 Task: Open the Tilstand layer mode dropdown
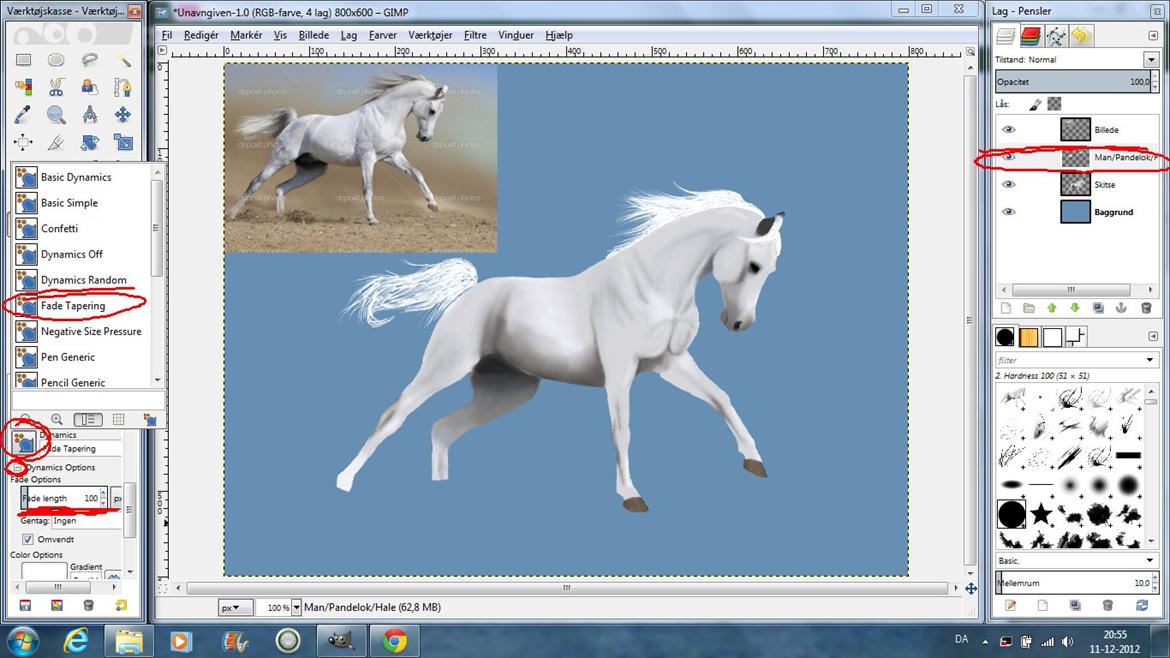(1150, 60)
